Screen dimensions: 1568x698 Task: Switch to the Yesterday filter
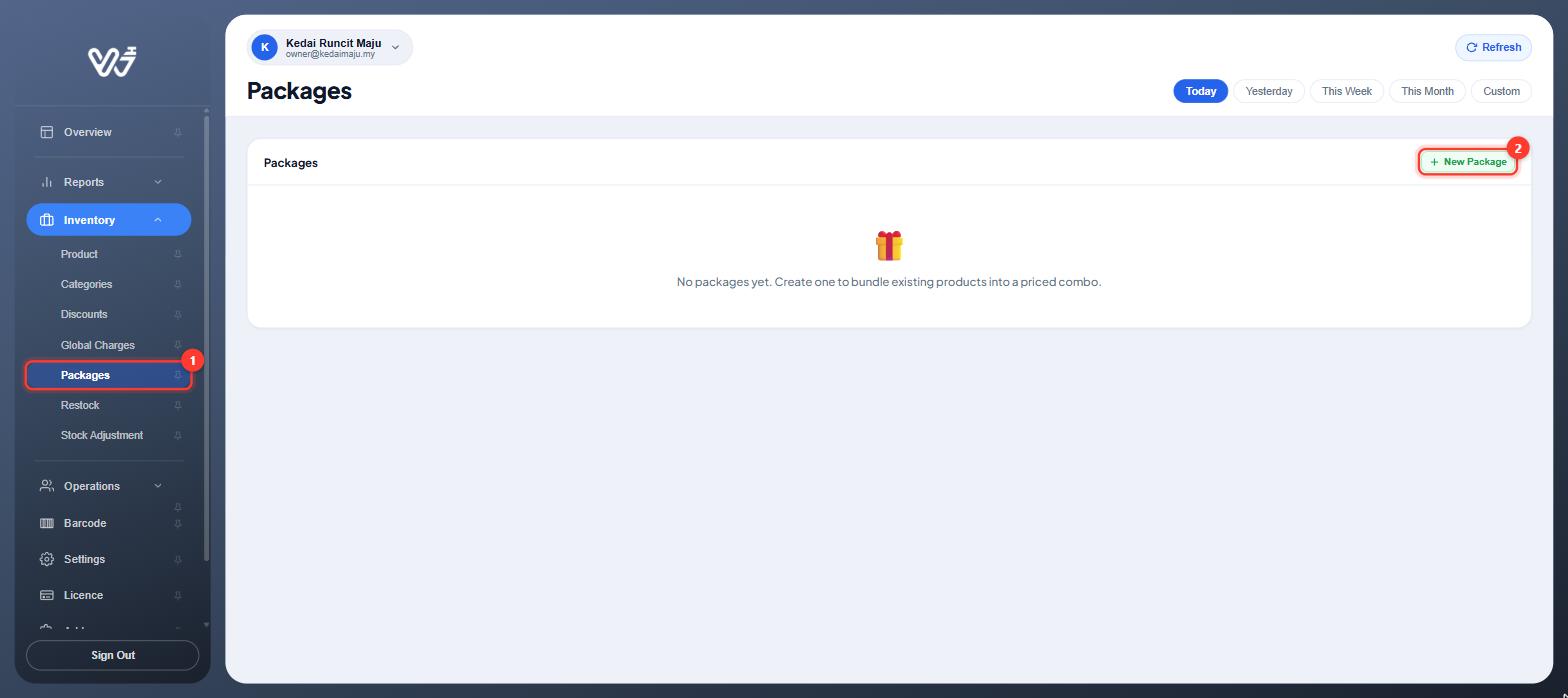click(x=1269, y=91)
